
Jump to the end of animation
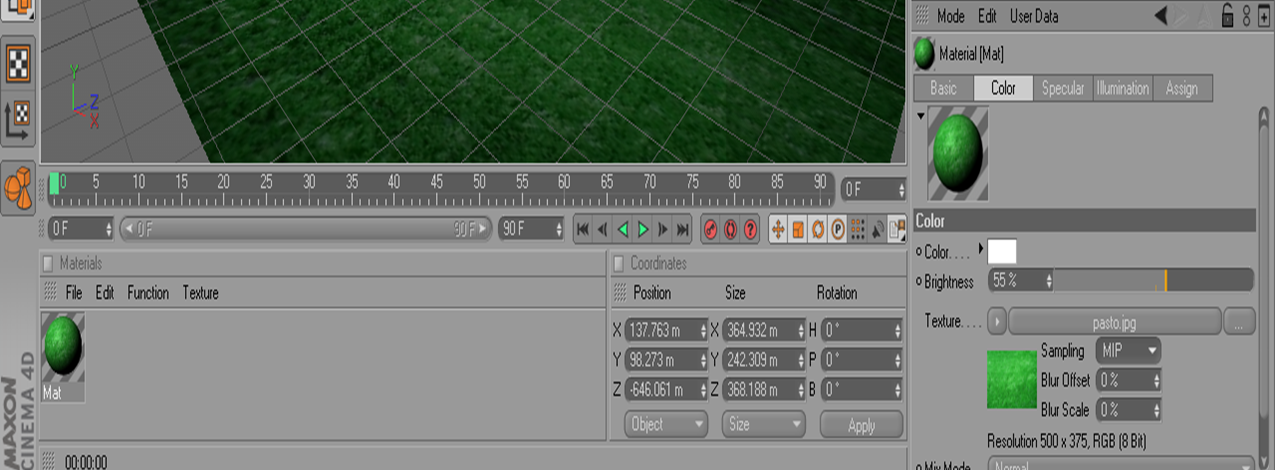tap(683, 229)
